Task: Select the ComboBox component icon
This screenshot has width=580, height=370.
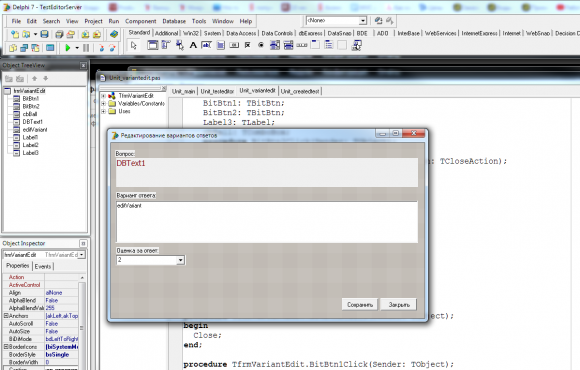Action: coord(288,45)
